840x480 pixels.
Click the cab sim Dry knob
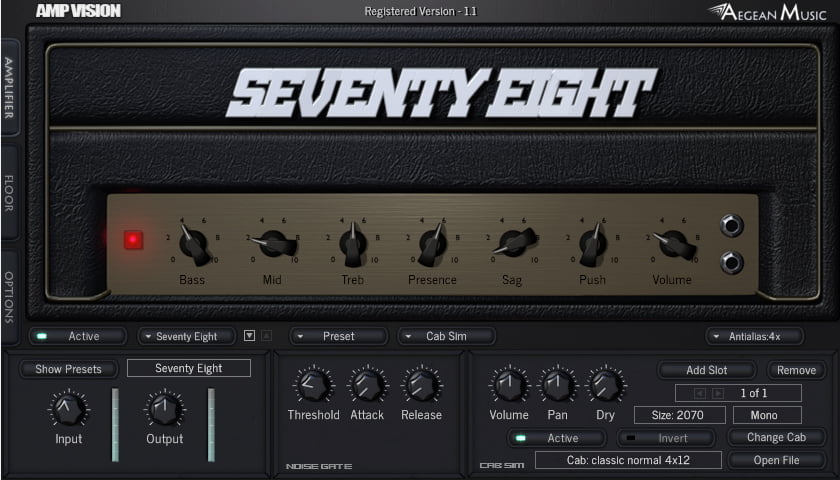(606, 385)
